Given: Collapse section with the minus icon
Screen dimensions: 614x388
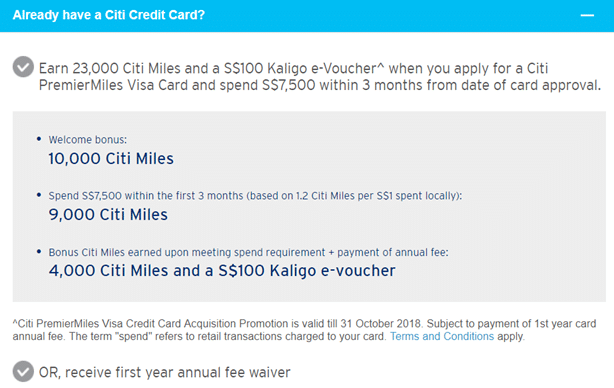Looking at the screenshot, I should 587,15.
